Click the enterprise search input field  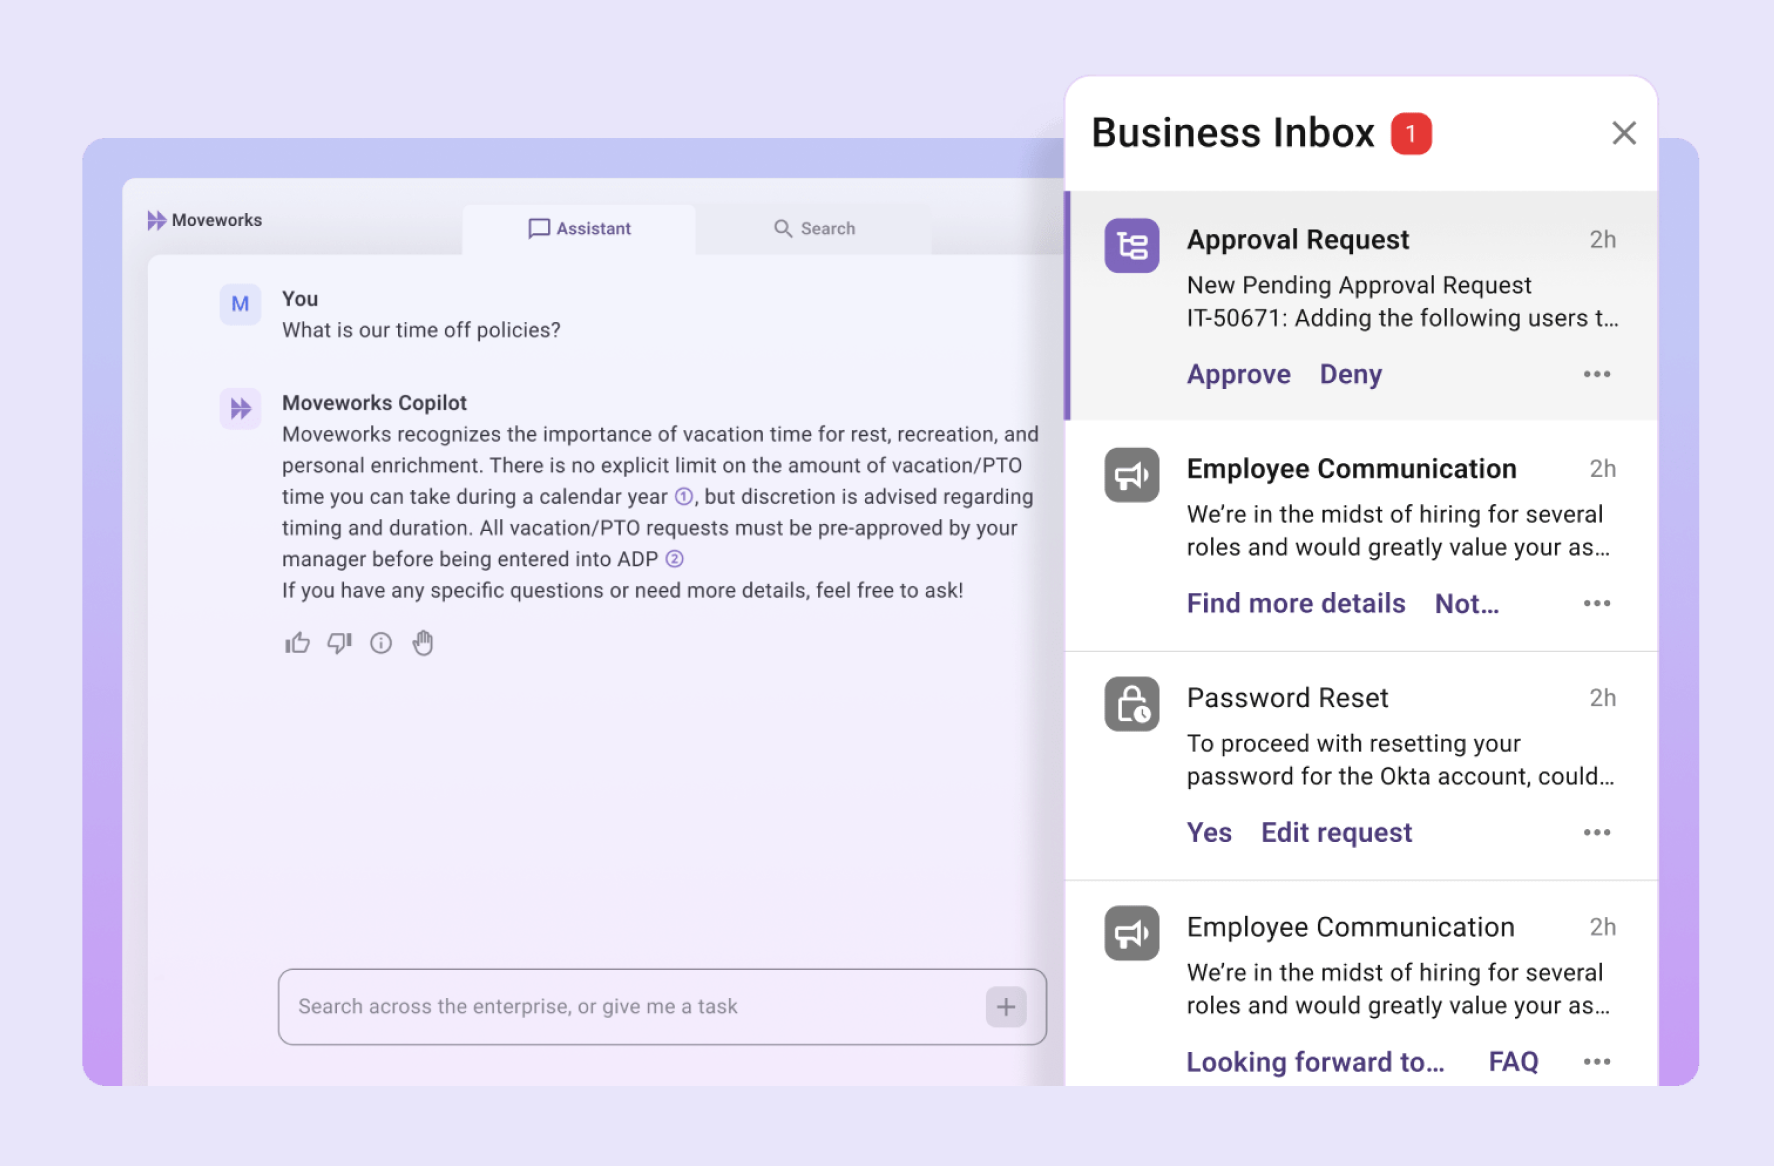tap(600, 1007)
